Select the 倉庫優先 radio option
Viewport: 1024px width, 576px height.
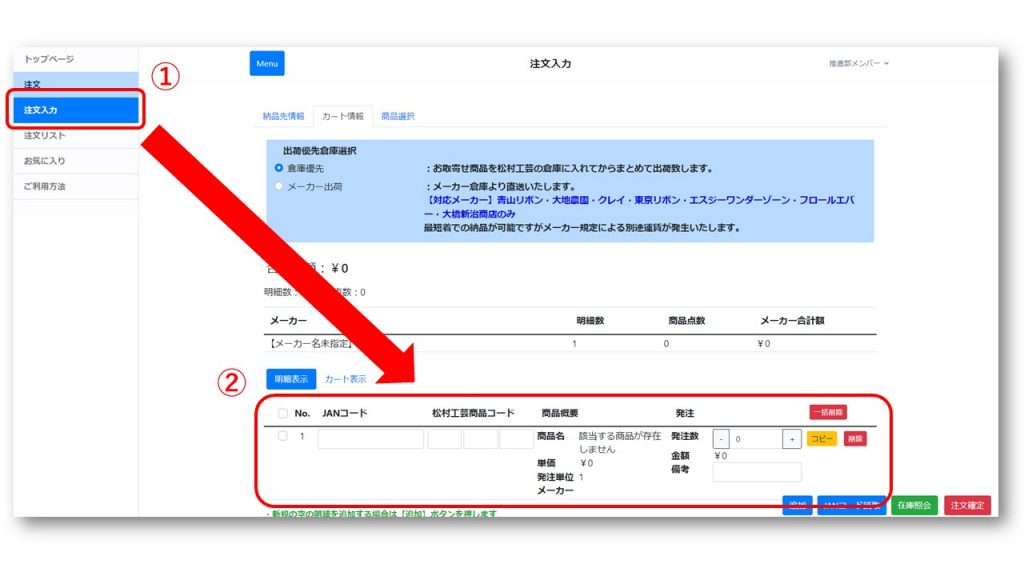pos(279,168)
